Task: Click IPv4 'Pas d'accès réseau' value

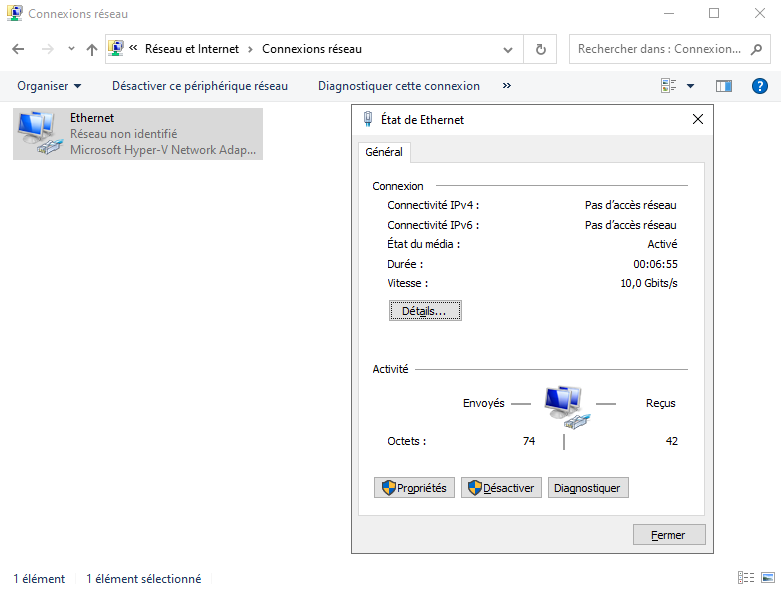Action: point(631,205)
